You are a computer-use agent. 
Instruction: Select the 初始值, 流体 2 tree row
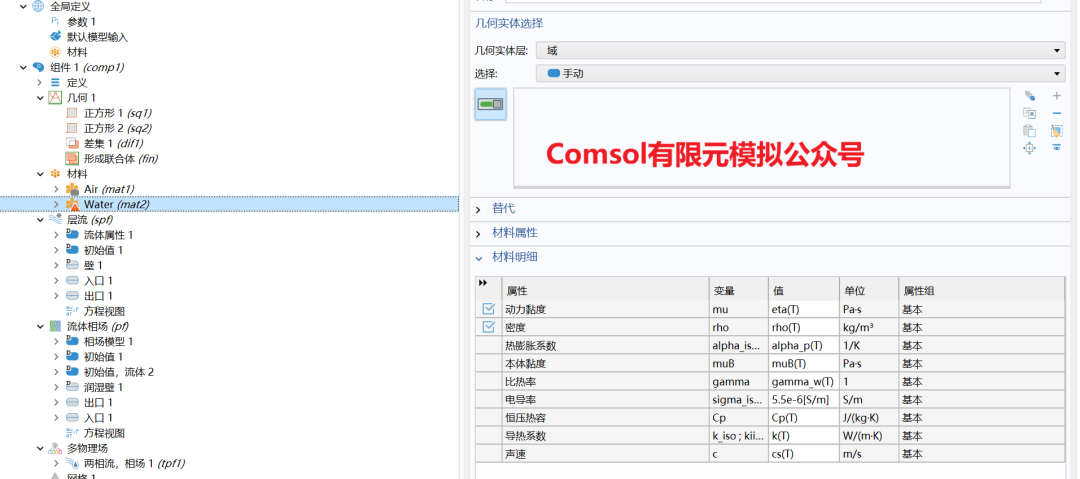[x=118, y=372]
